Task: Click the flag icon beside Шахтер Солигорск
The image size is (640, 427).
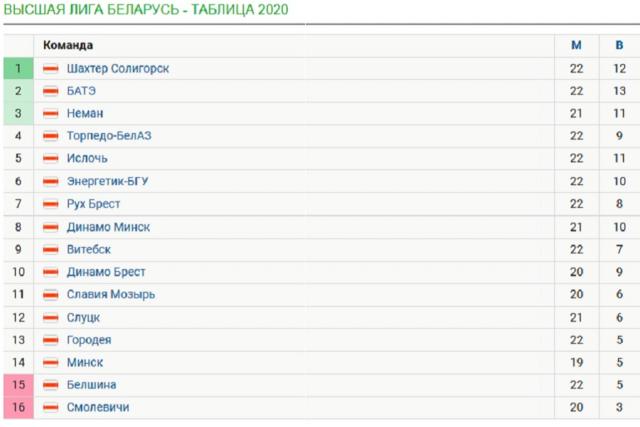Action: click(x=51, y=68)
